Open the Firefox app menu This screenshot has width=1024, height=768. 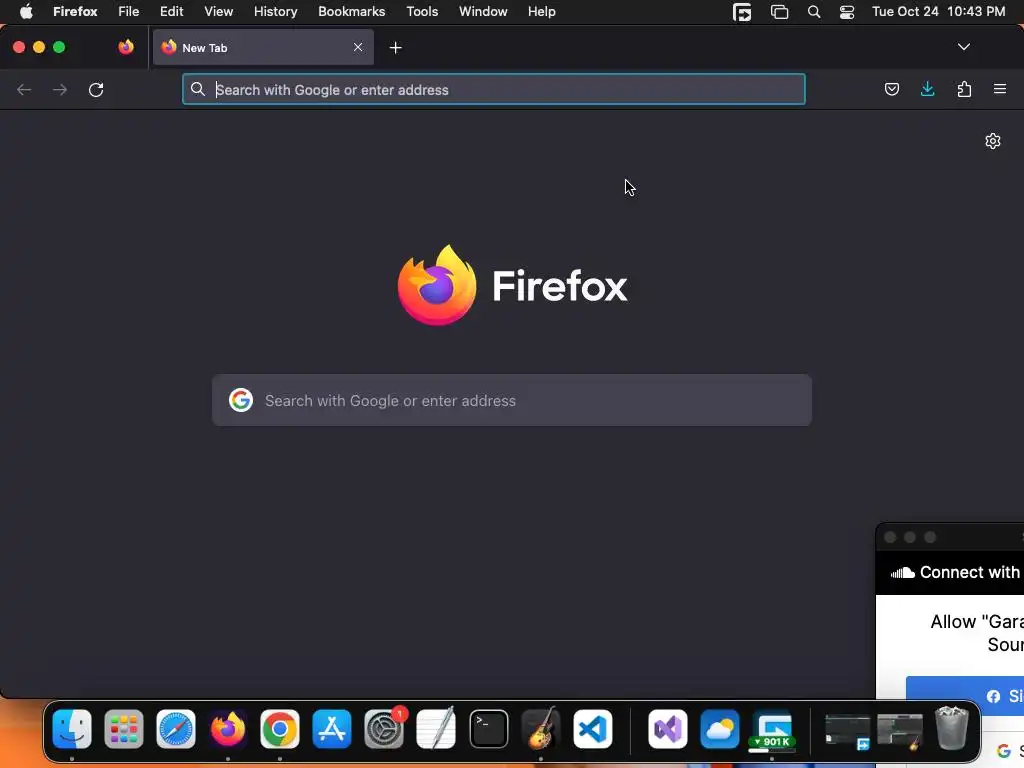(75, 12)
